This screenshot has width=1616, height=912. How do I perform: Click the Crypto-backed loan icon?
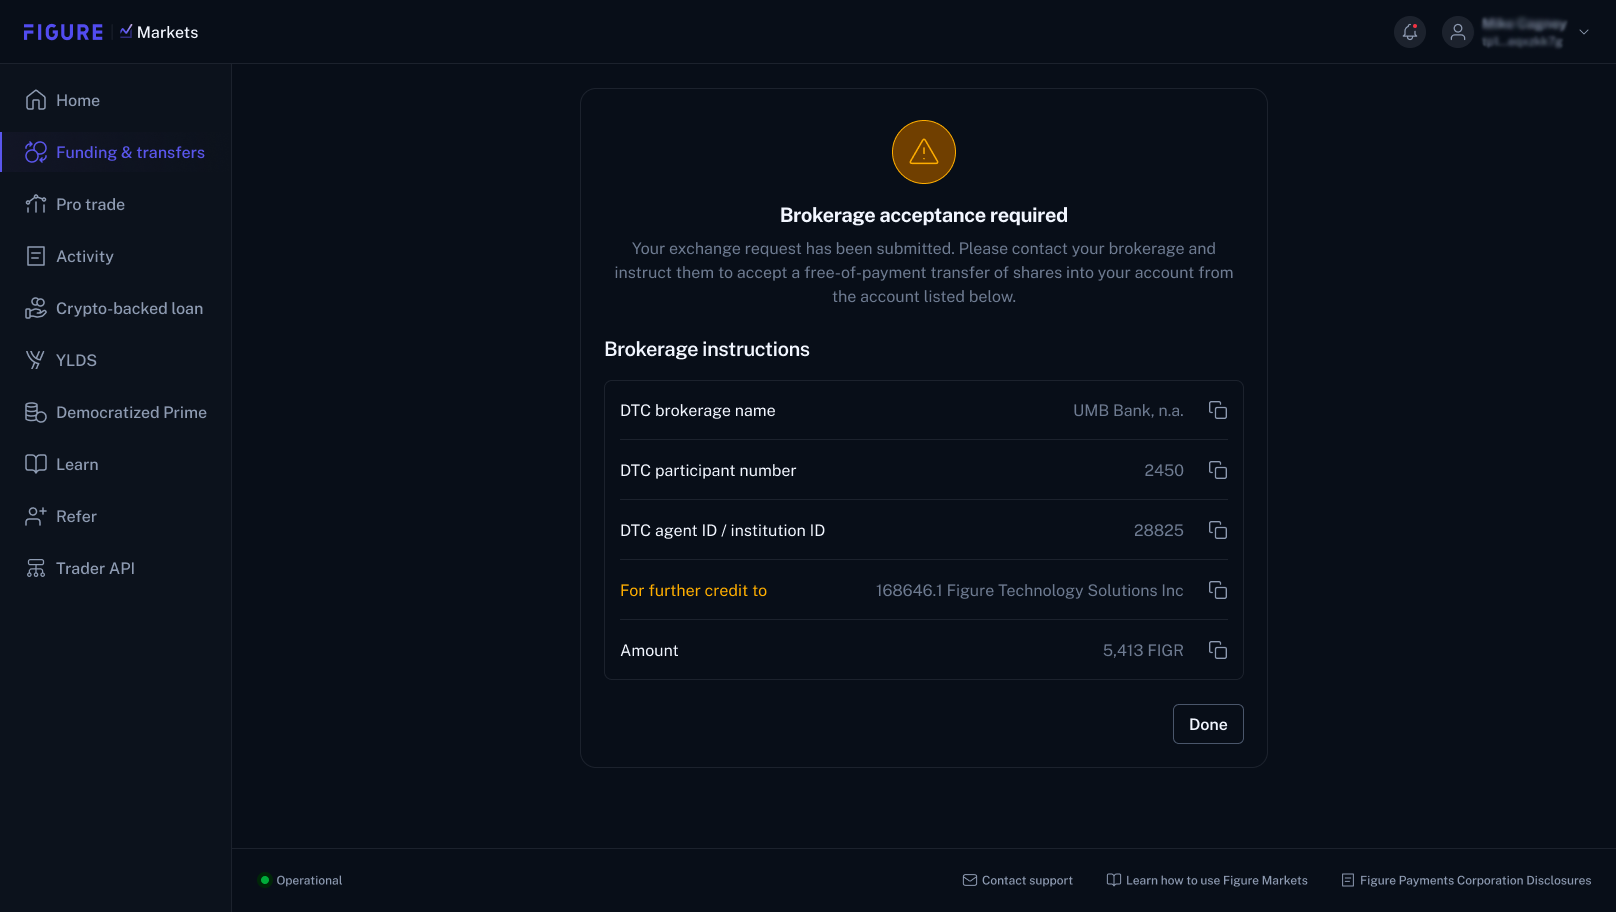(36, 308)
